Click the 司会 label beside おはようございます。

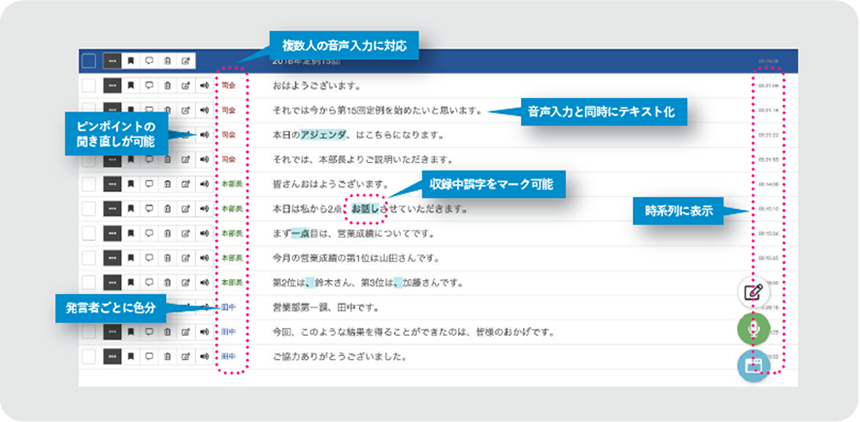228,86
